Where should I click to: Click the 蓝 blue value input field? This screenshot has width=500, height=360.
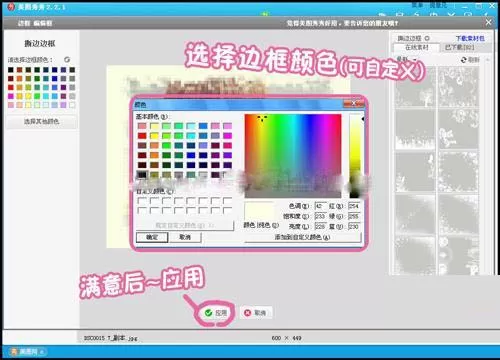(x=354, y=226)
